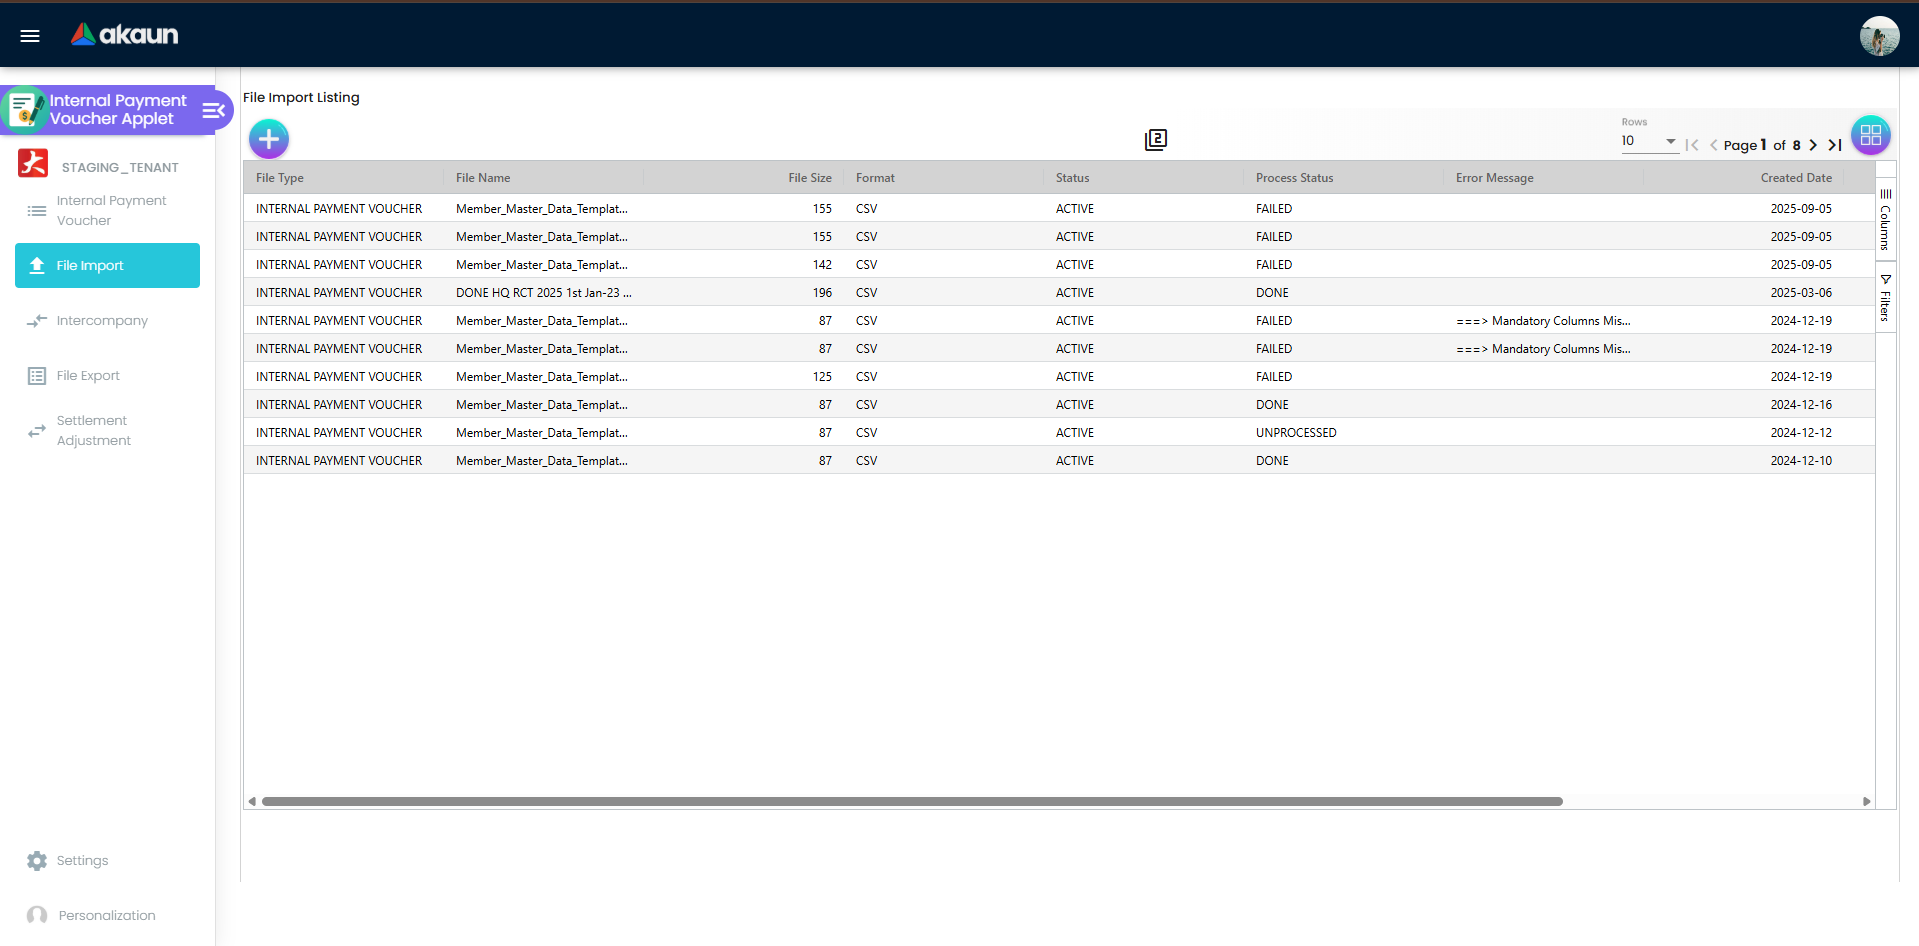Open the user profile avatar menu
1919x946 pixels.
pos(1878,35)
